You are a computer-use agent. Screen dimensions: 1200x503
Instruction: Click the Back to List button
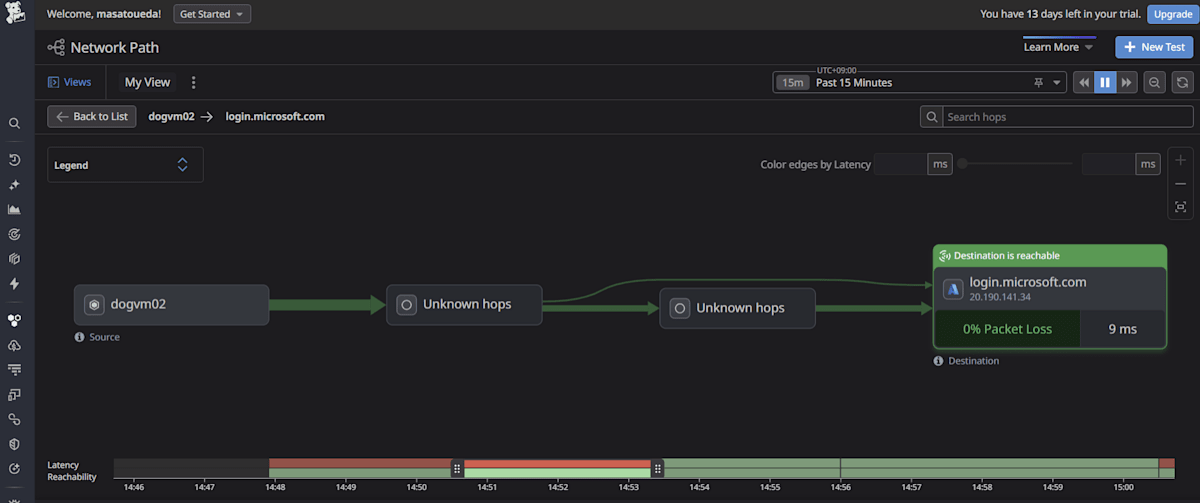pyautogui.click(x=92, y=117)
